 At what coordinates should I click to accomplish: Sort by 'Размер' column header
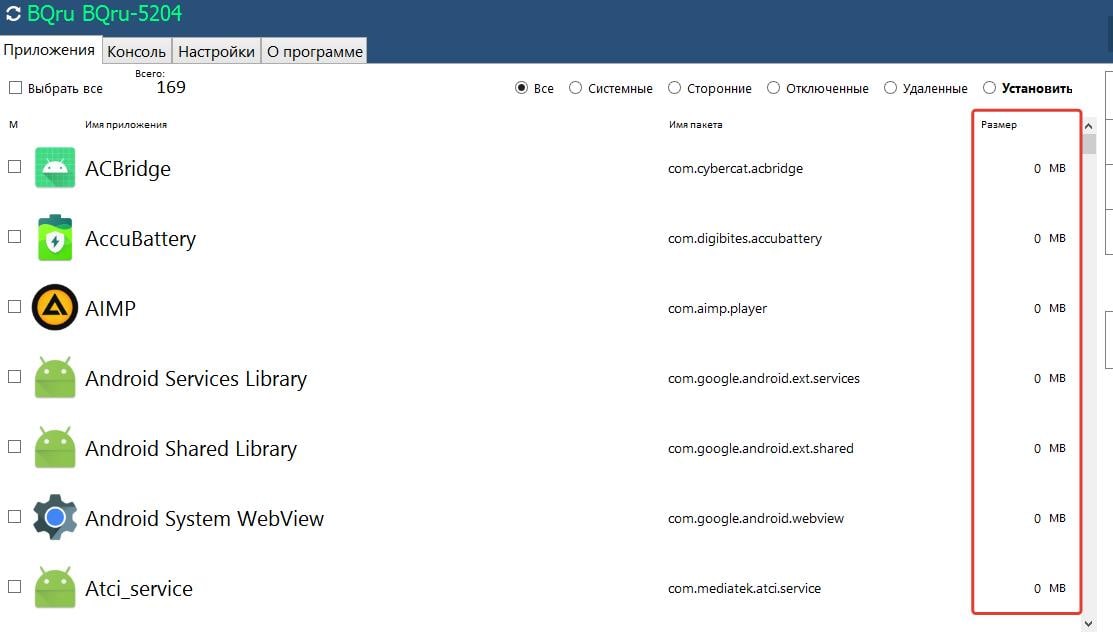tap(999, 124)
